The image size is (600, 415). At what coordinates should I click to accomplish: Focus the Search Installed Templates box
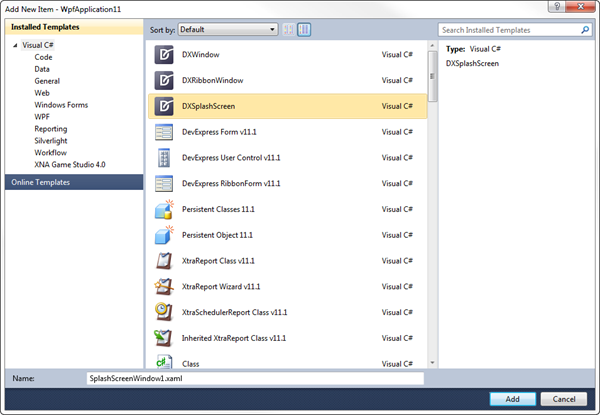point(515,30)
